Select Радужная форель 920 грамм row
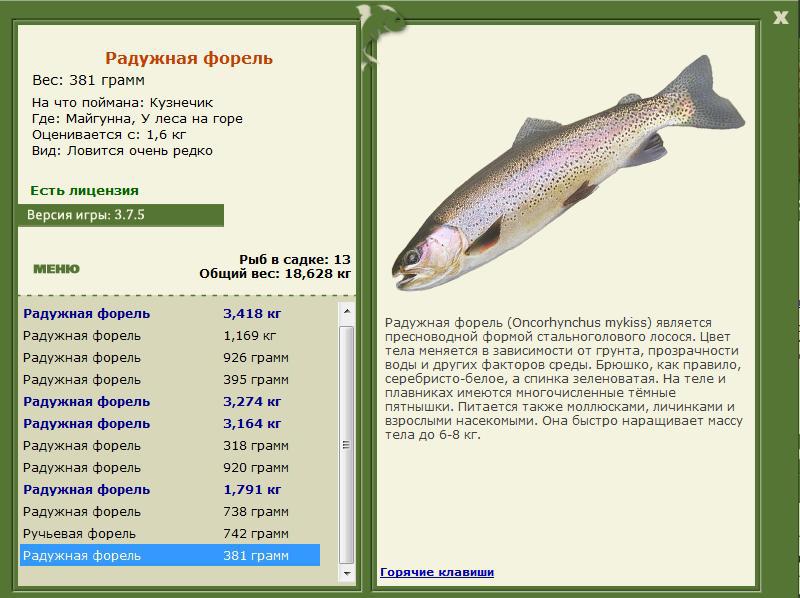The image size is (800, 598). click(x=170, y=467)
